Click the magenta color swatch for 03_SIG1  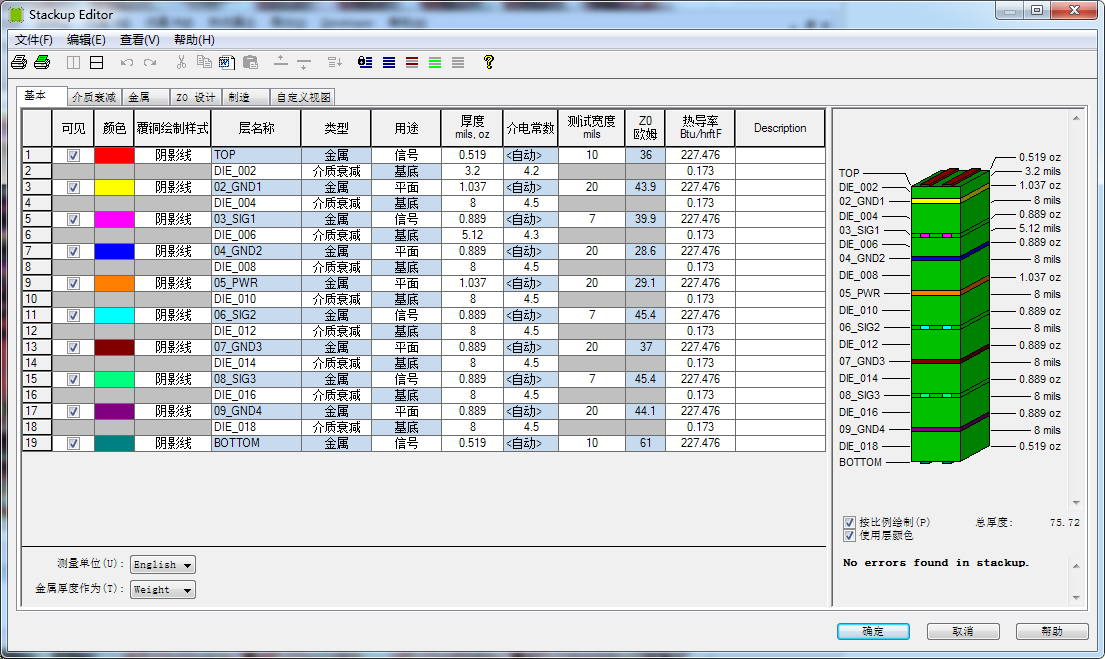(x=114, y=219)
